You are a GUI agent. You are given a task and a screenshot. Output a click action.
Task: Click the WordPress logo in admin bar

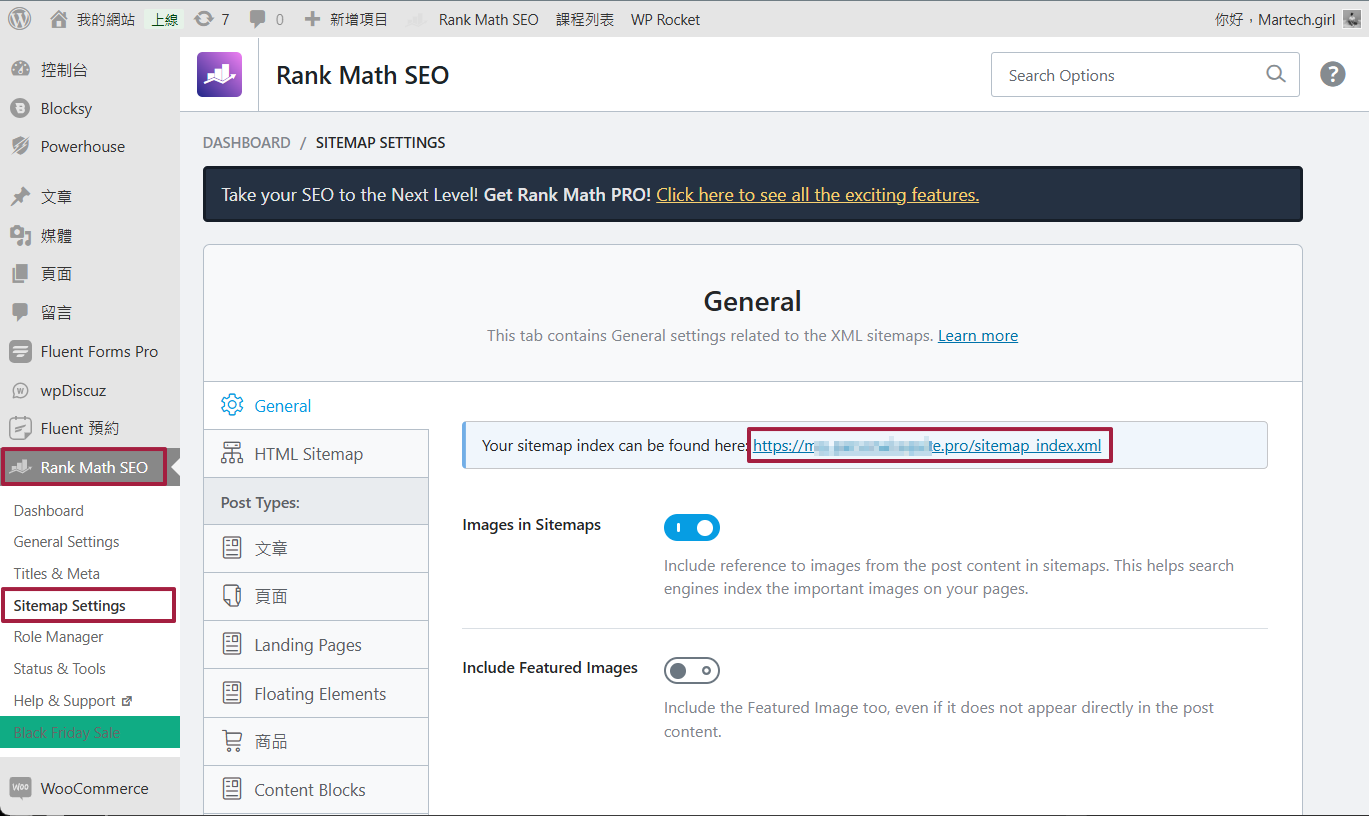(20, 19)
